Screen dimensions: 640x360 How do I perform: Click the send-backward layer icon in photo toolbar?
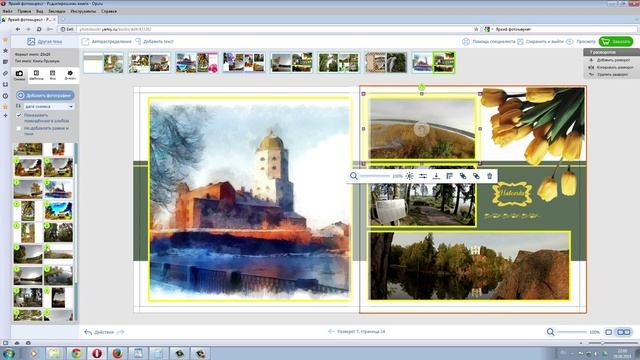click(476, 176)
